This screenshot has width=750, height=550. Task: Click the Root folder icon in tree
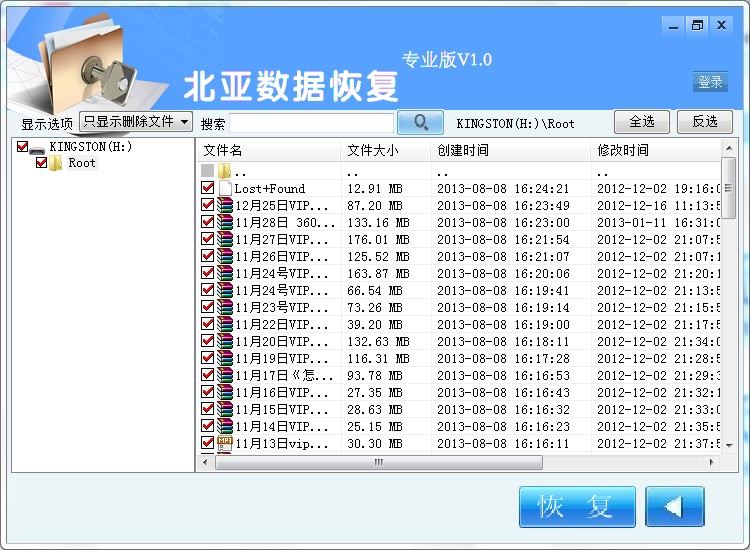56,163
